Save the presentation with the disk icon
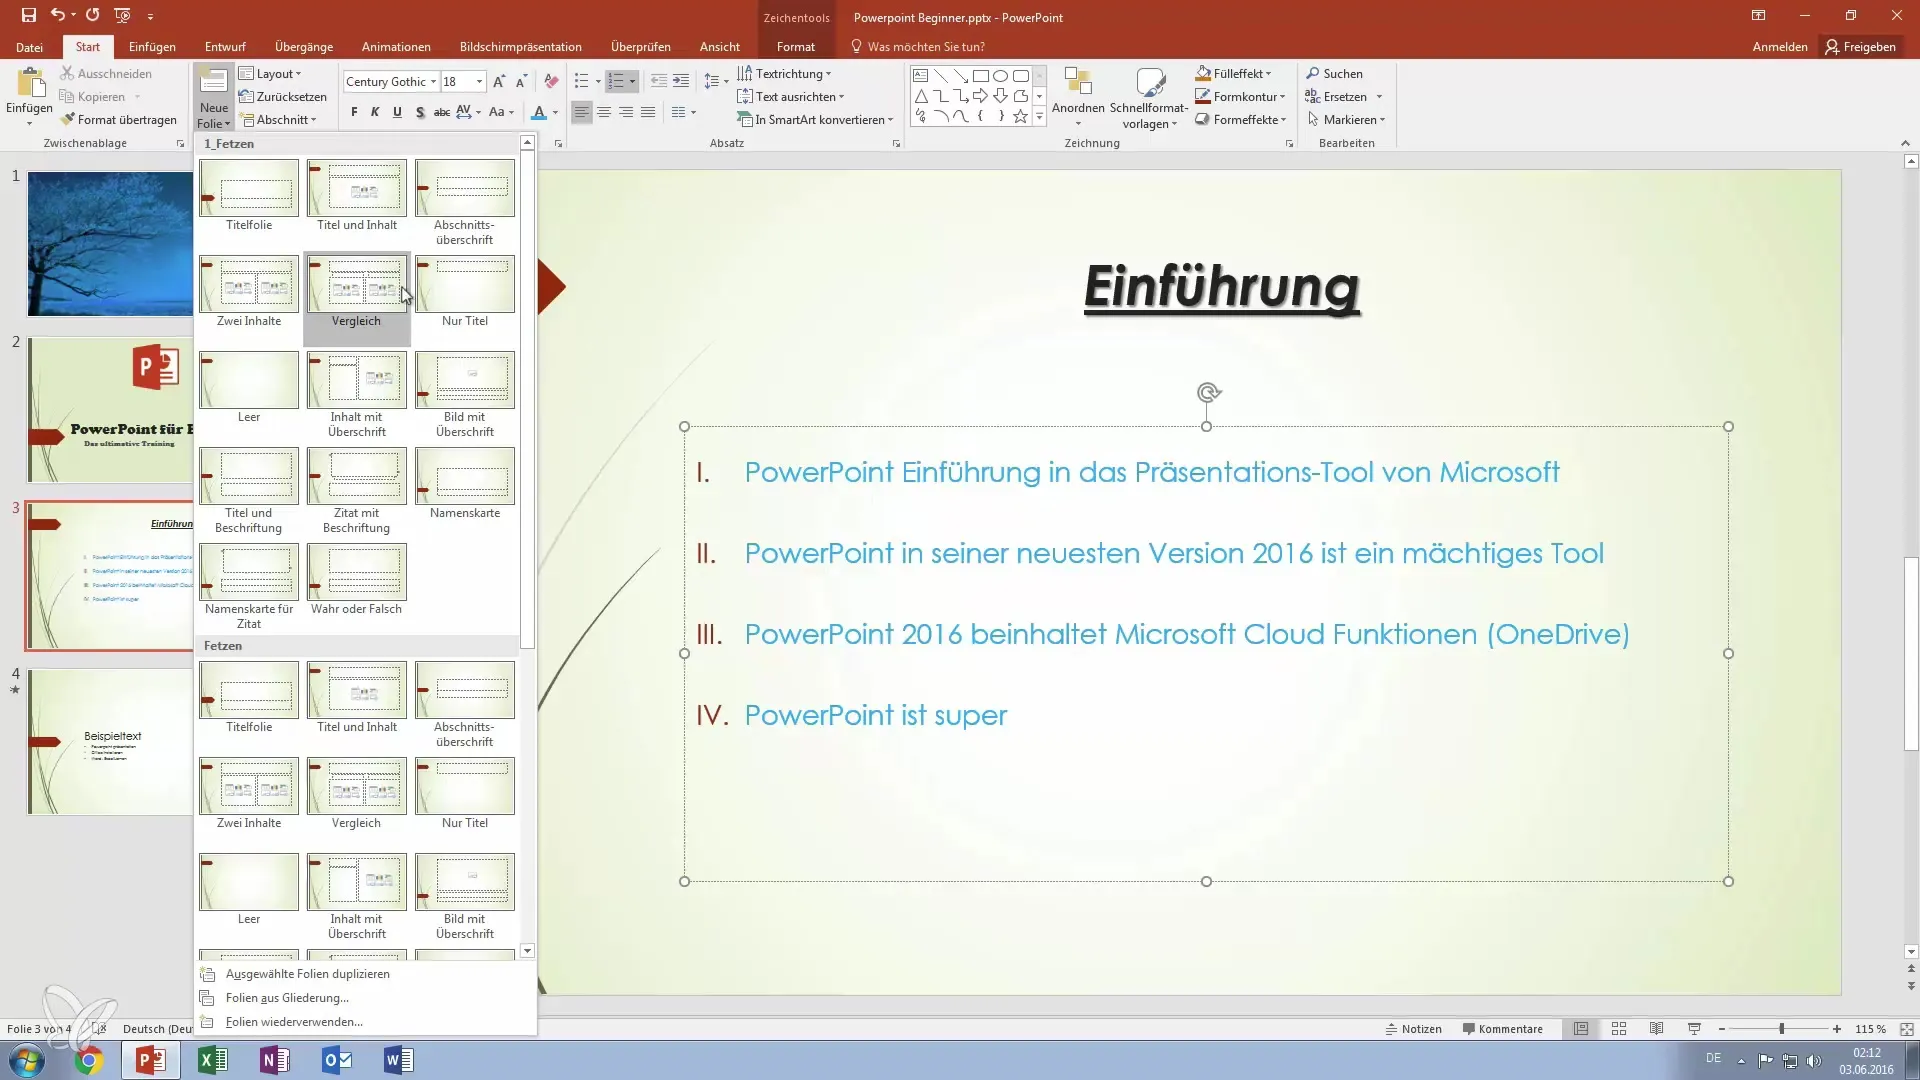The height and width of the screenshot is (1080, 1920). tap(28, 15)
